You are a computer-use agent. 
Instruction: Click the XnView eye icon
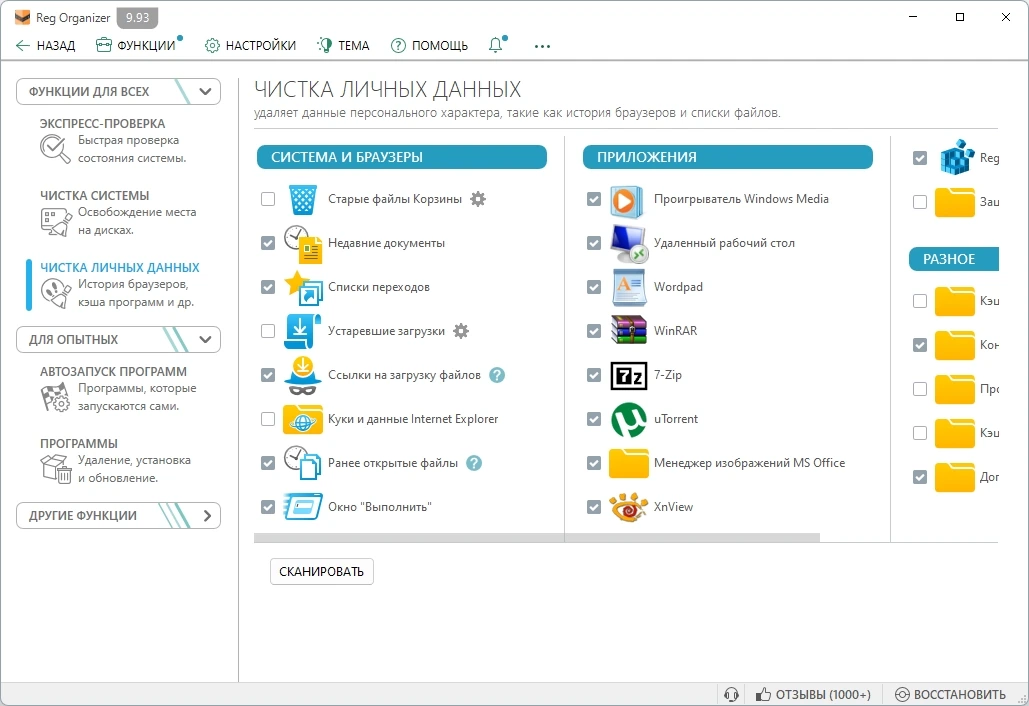(x=629, y=507)
